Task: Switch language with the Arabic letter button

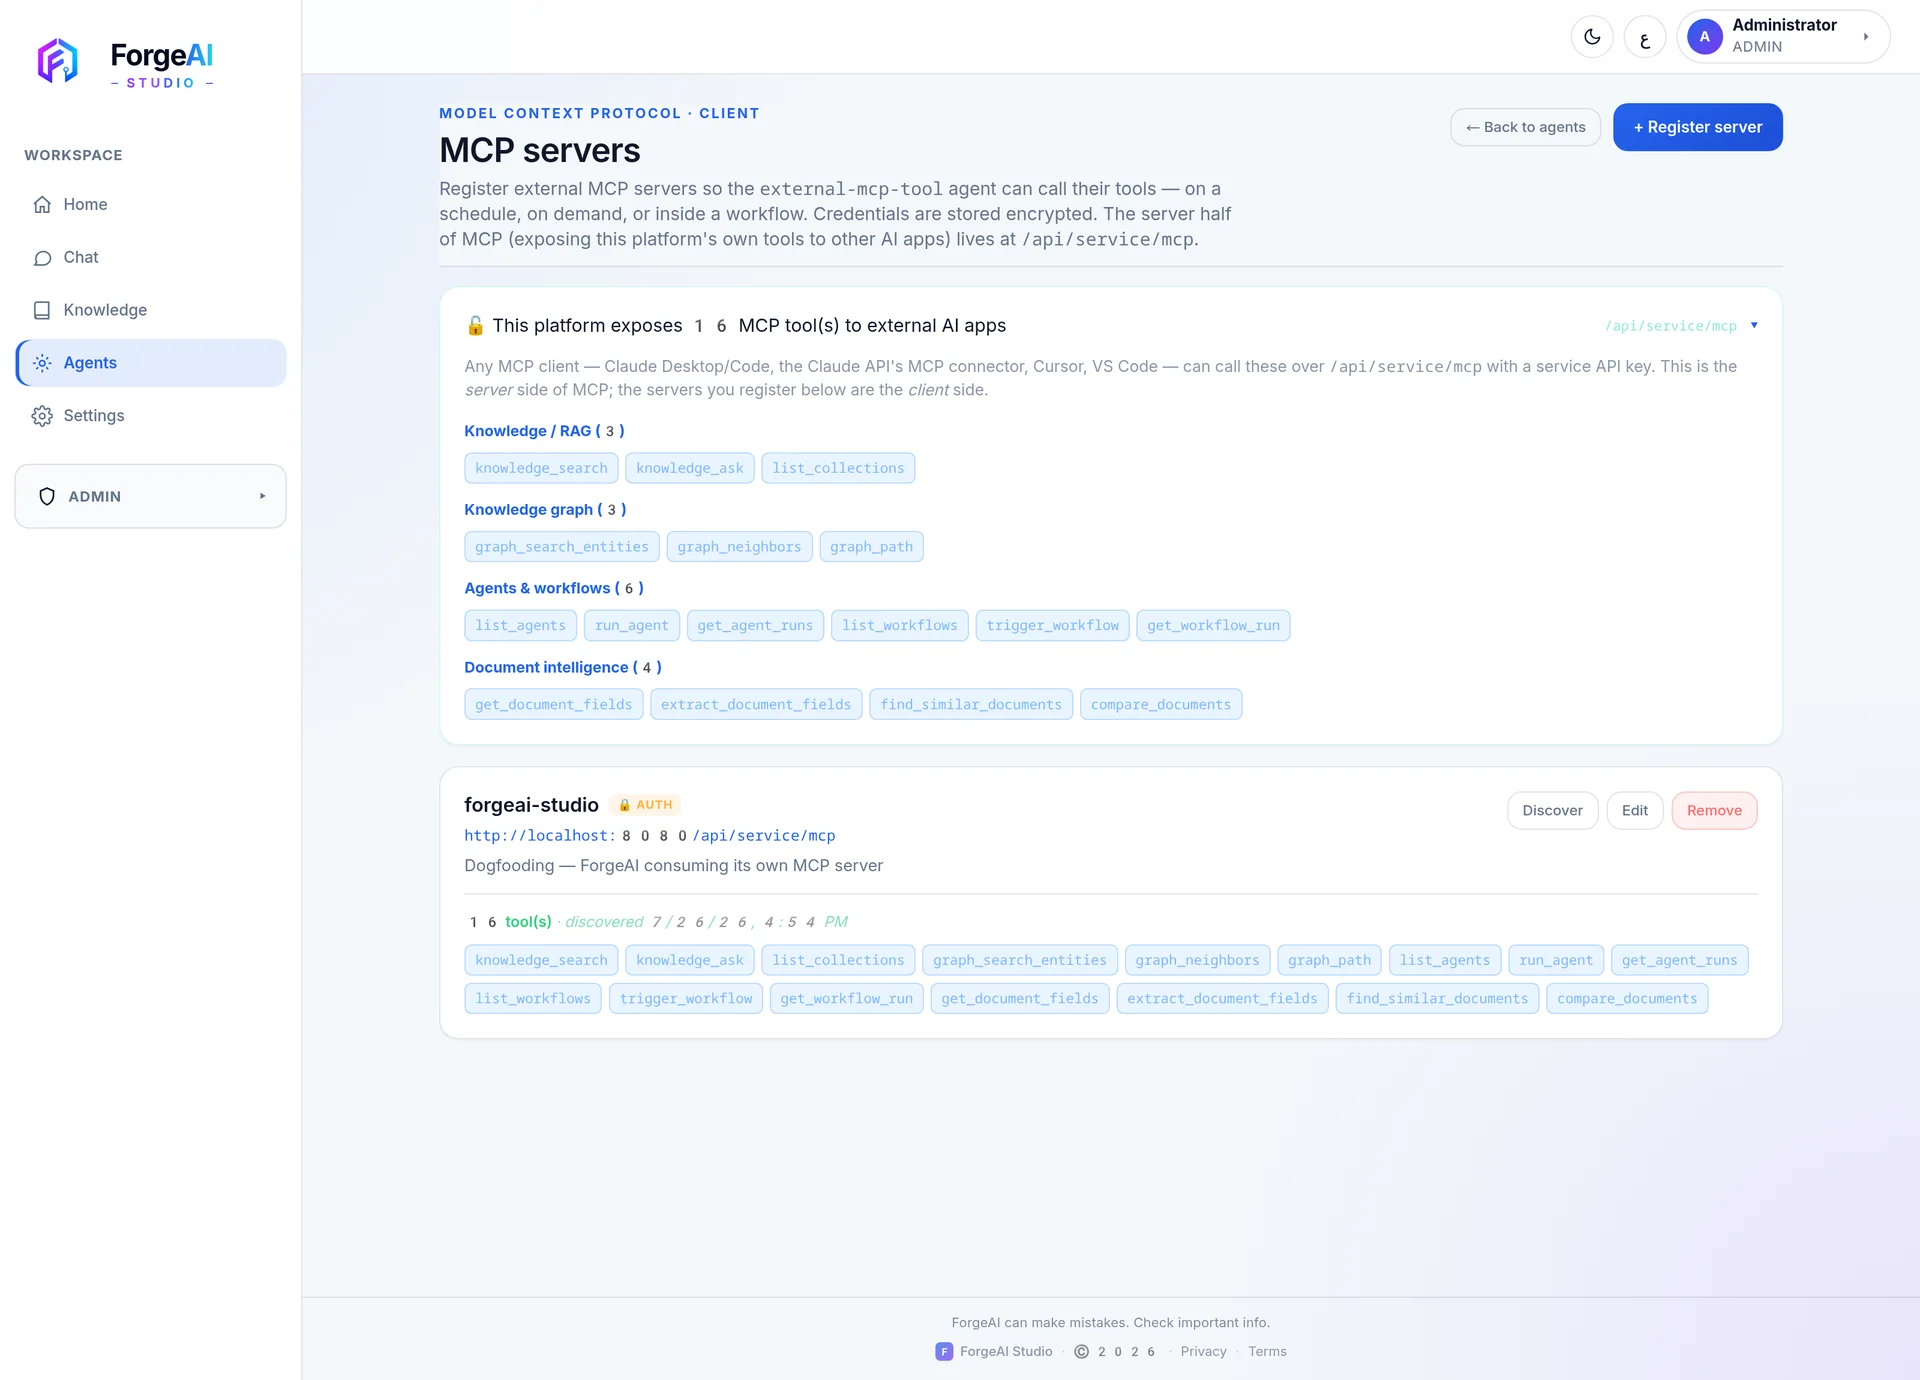Action: pyautogui.click(x=1645, y=37)
